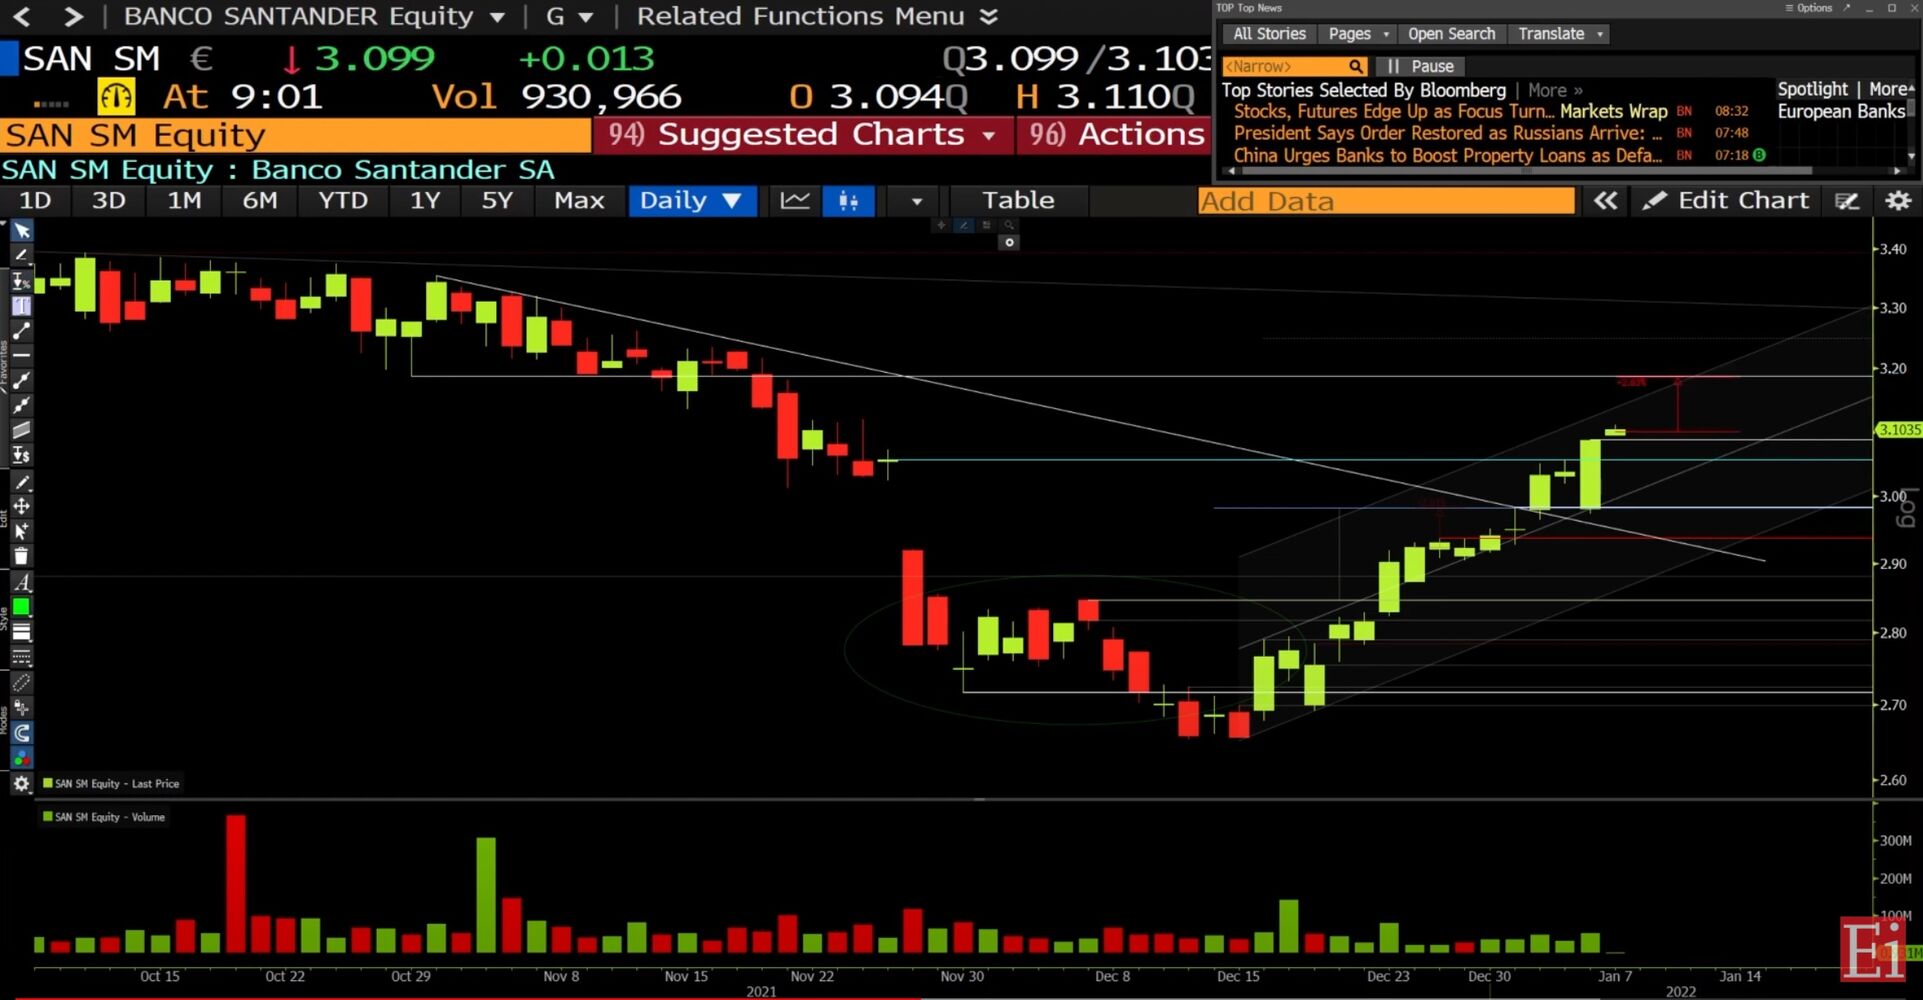
Task: Collapse panel with double-left chevron
Action: (1605, 201)
